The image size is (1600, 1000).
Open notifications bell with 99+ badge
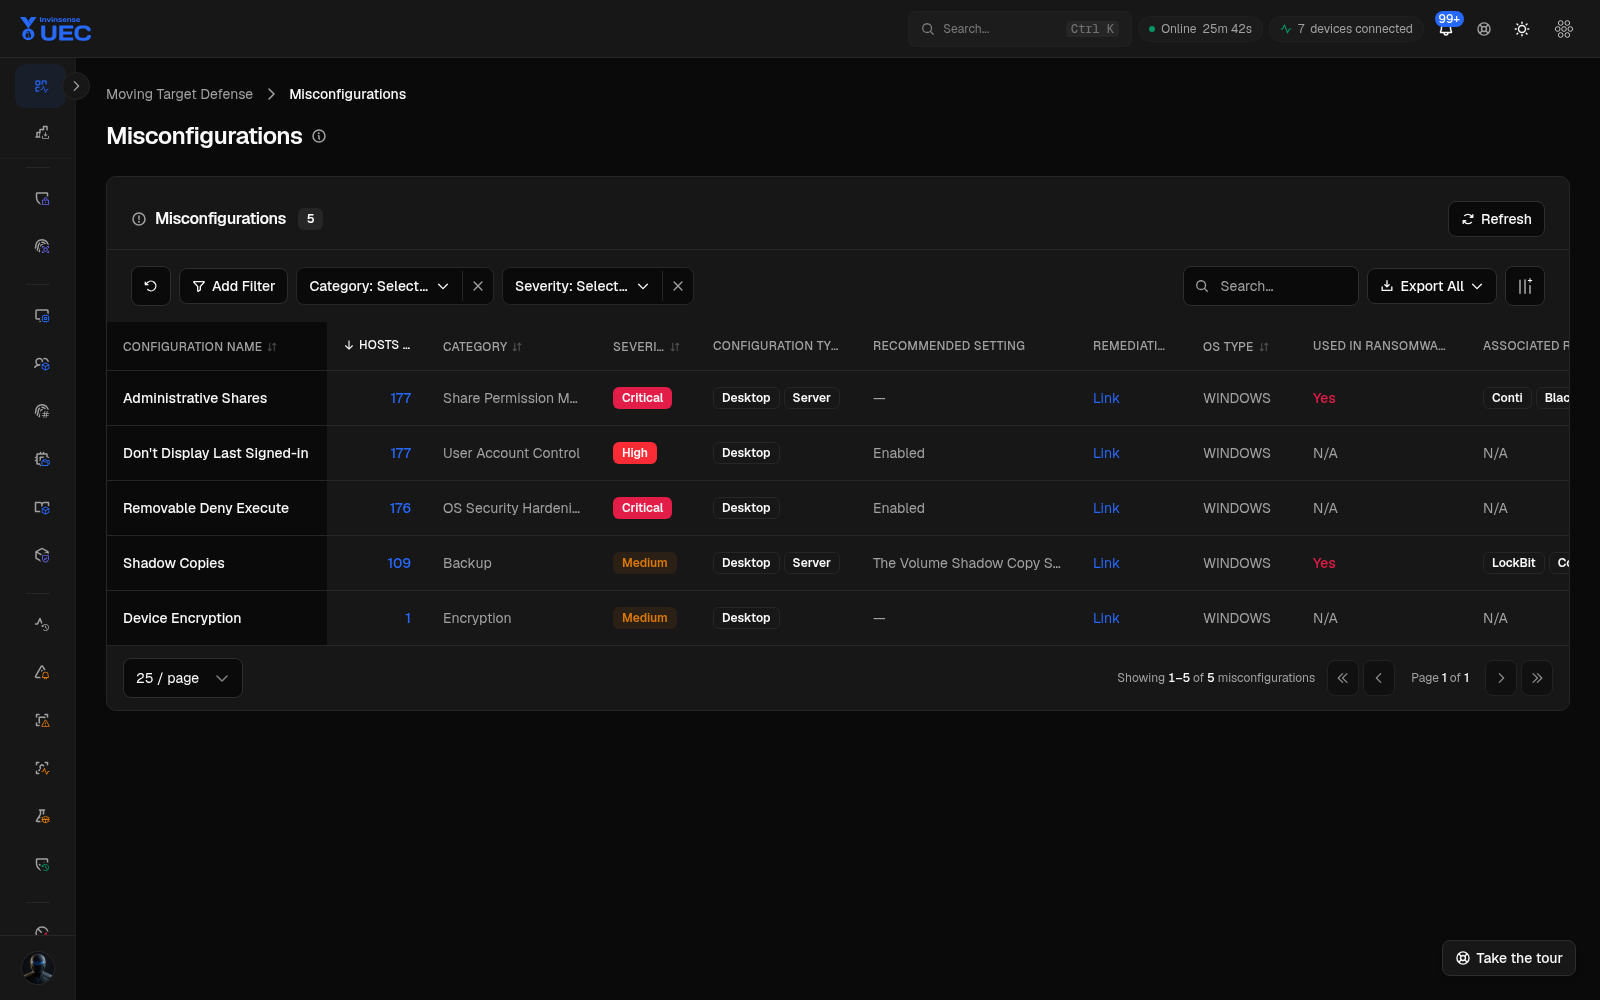1446,28
